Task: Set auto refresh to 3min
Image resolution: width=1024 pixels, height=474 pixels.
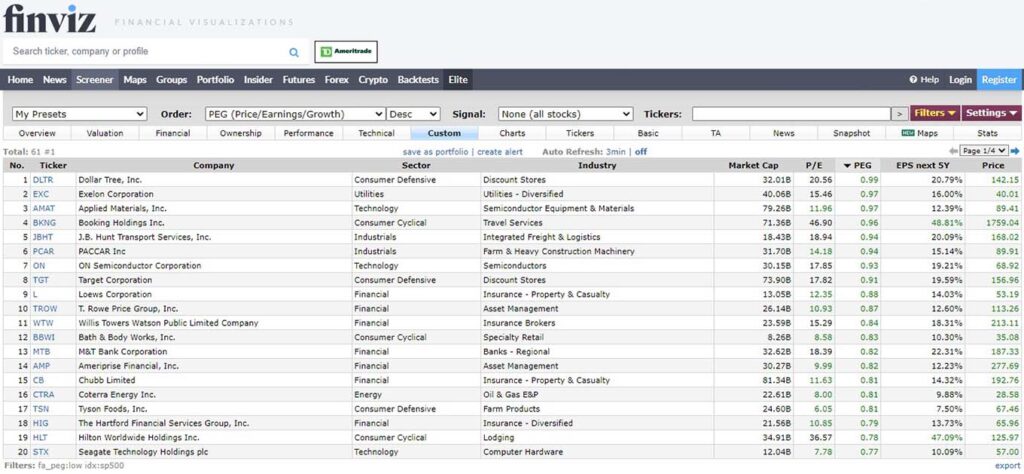Action: [615, 151]
